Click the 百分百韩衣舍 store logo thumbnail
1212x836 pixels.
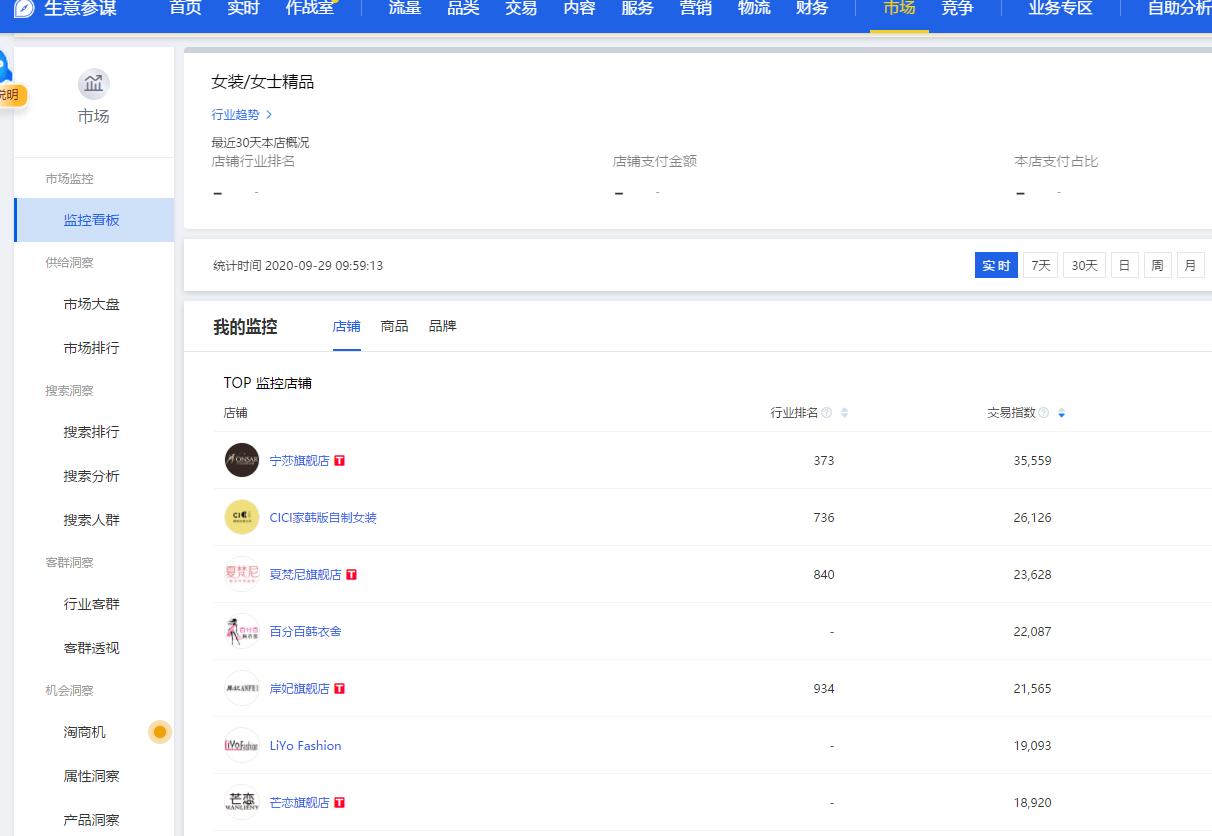(241, 631)
